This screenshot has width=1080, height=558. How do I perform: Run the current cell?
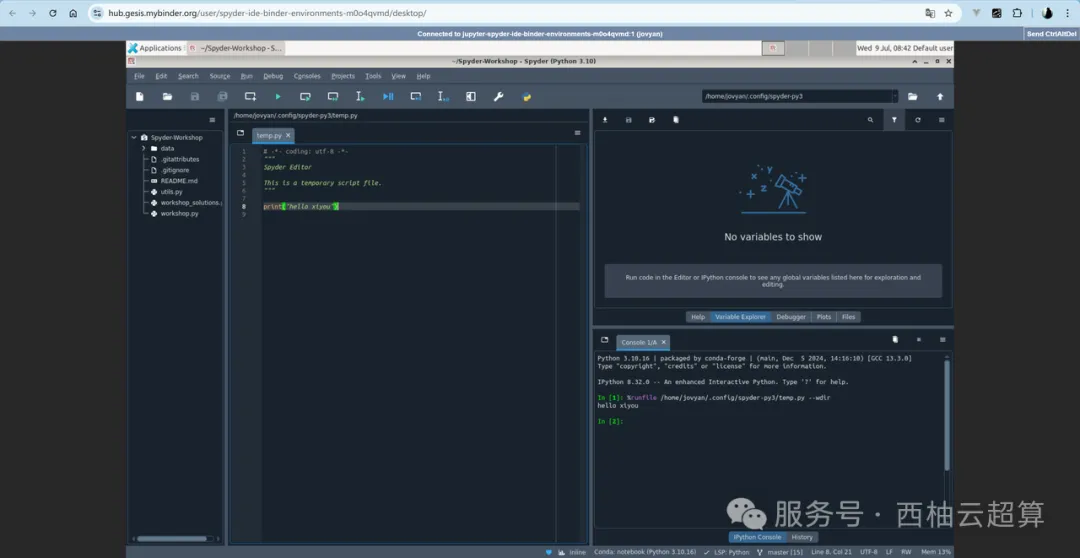[x=305, y=97]
